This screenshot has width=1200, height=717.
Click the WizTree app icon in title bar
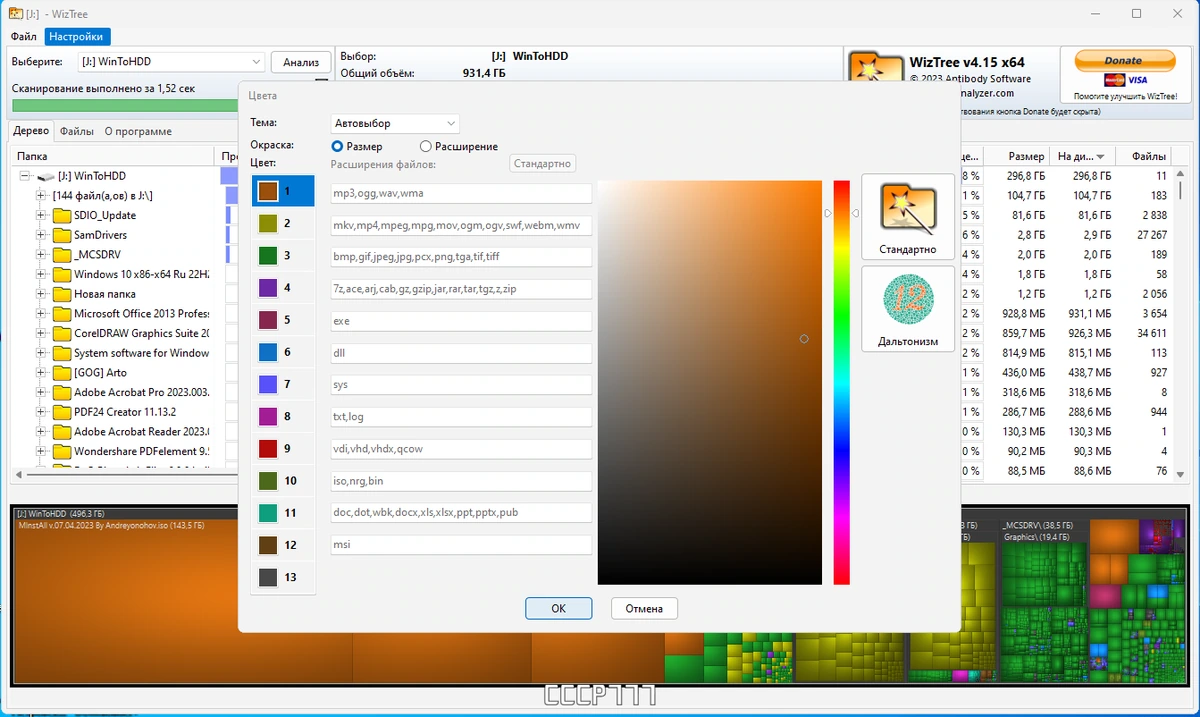16,13
